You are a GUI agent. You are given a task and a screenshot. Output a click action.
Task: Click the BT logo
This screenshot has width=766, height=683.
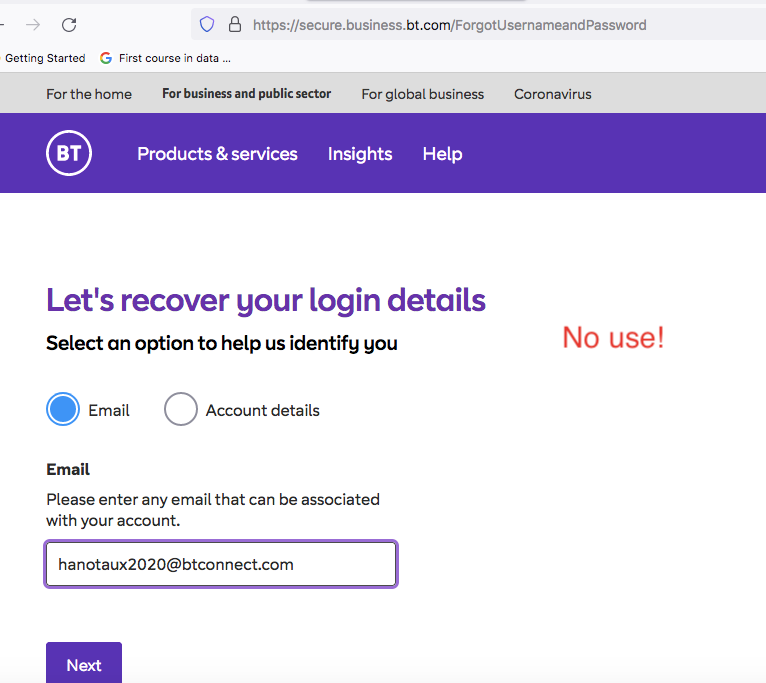click(x=69, y=154)
